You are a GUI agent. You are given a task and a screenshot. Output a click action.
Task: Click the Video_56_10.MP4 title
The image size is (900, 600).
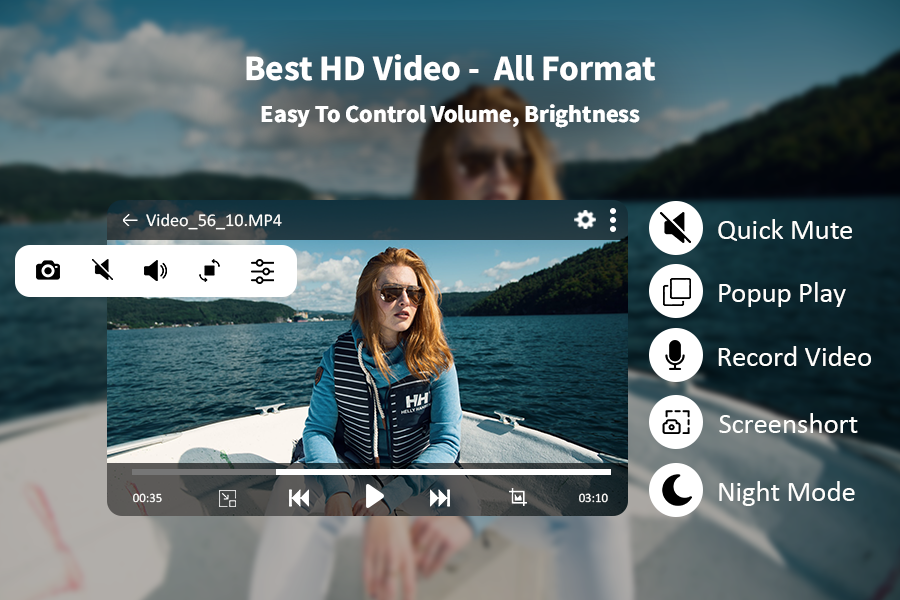214,220
